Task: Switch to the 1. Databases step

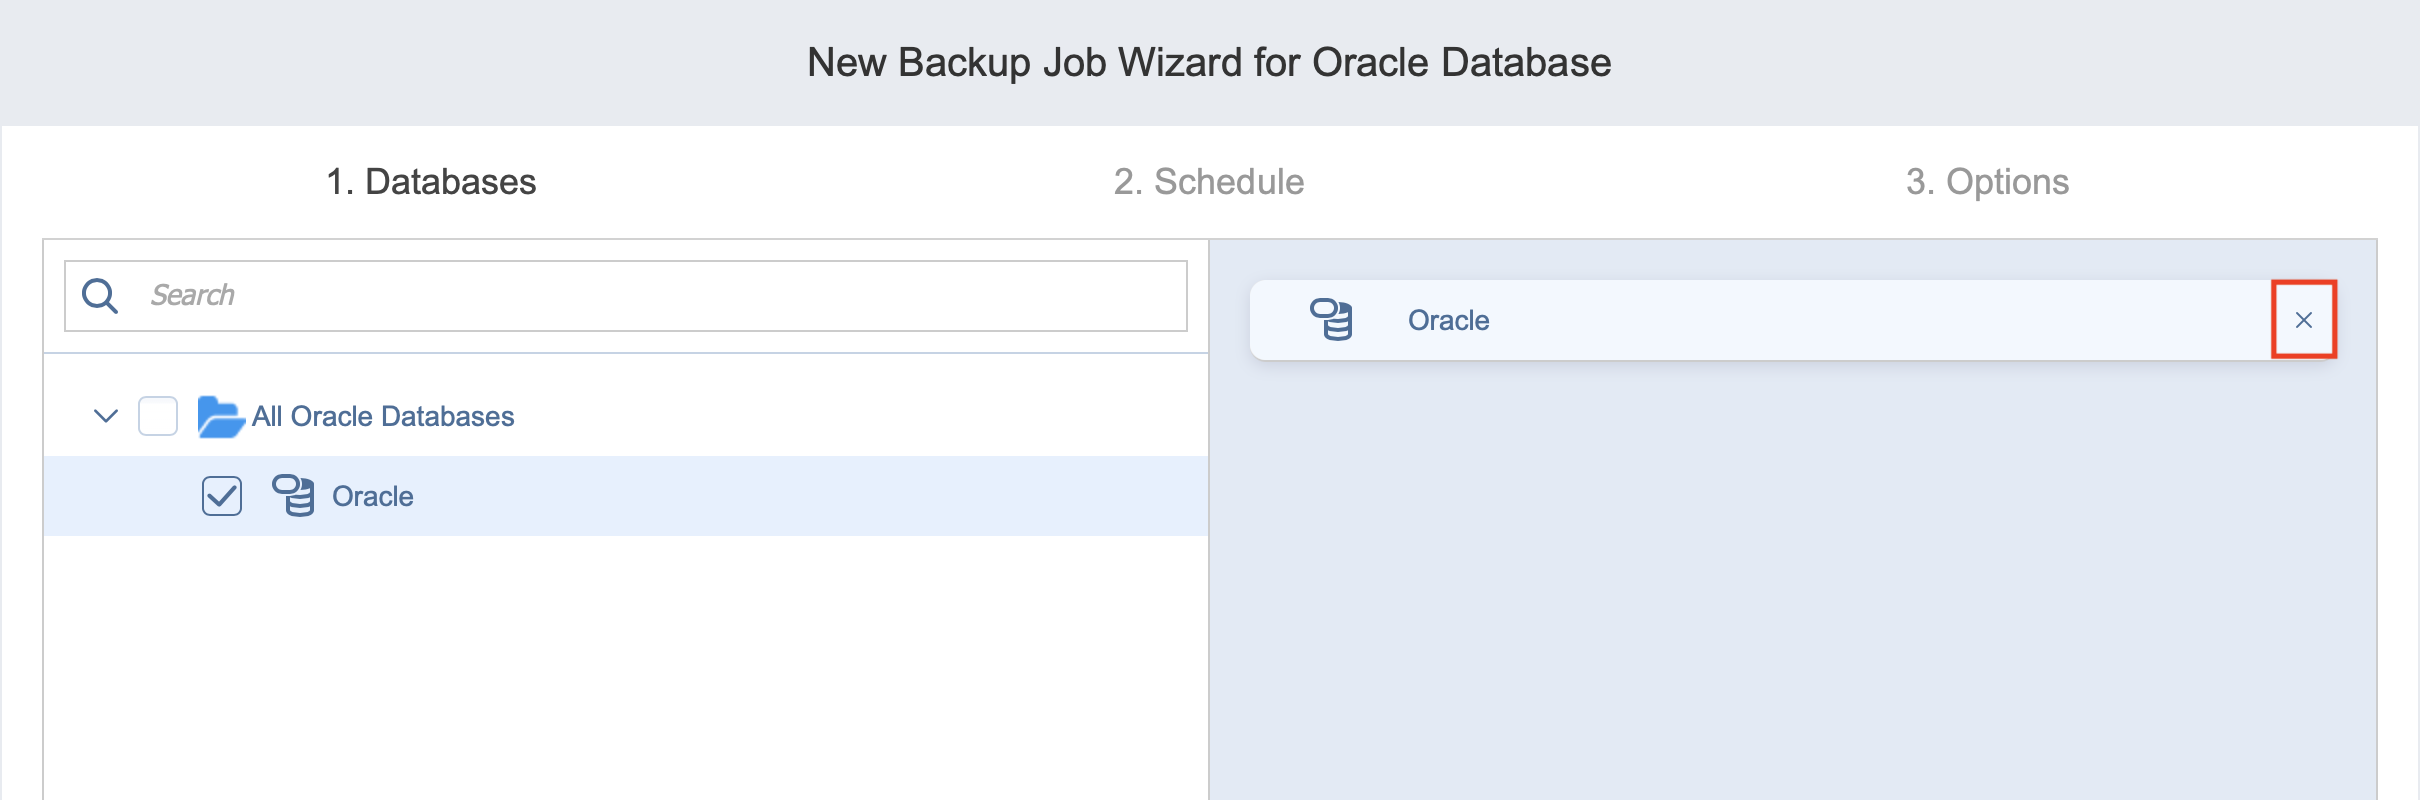Action: (431, 182)
